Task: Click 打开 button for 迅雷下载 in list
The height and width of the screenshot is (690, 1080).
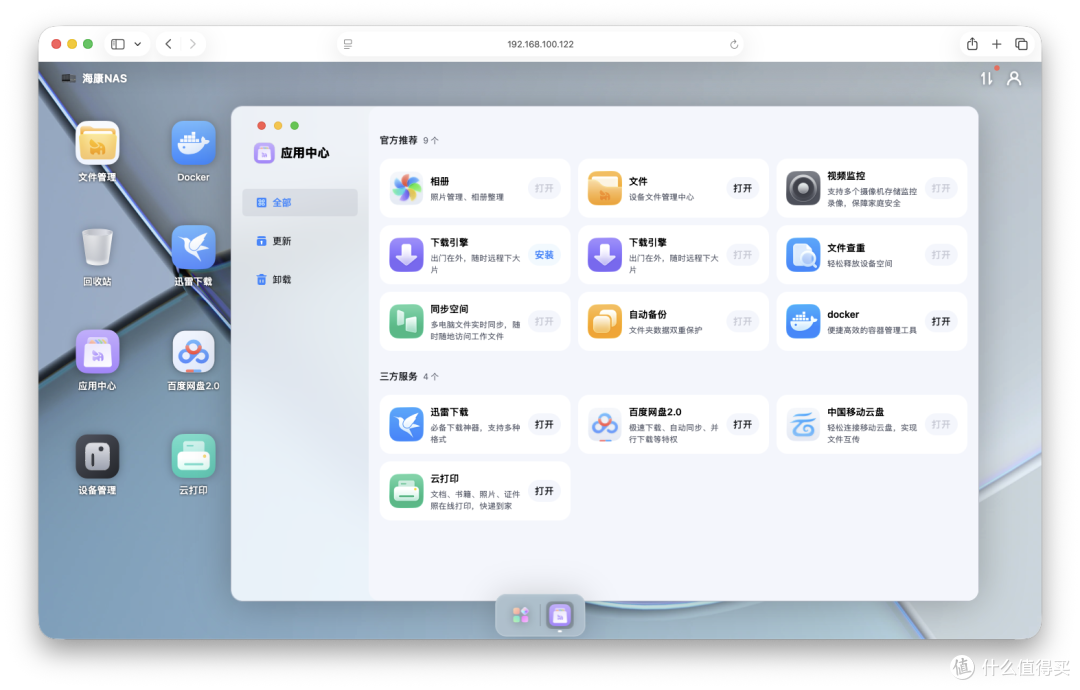Action: point(544,424)
